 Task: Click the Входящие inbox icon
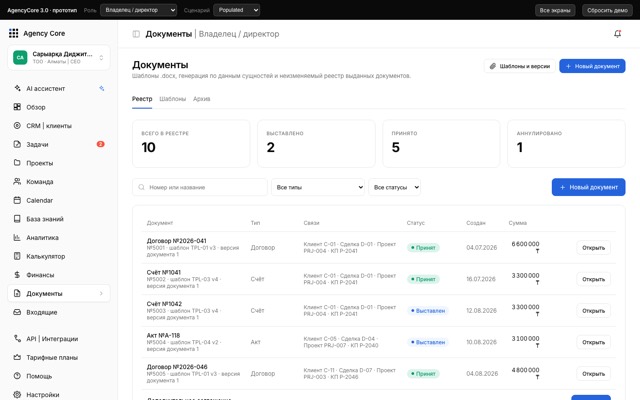click(17, 312)
